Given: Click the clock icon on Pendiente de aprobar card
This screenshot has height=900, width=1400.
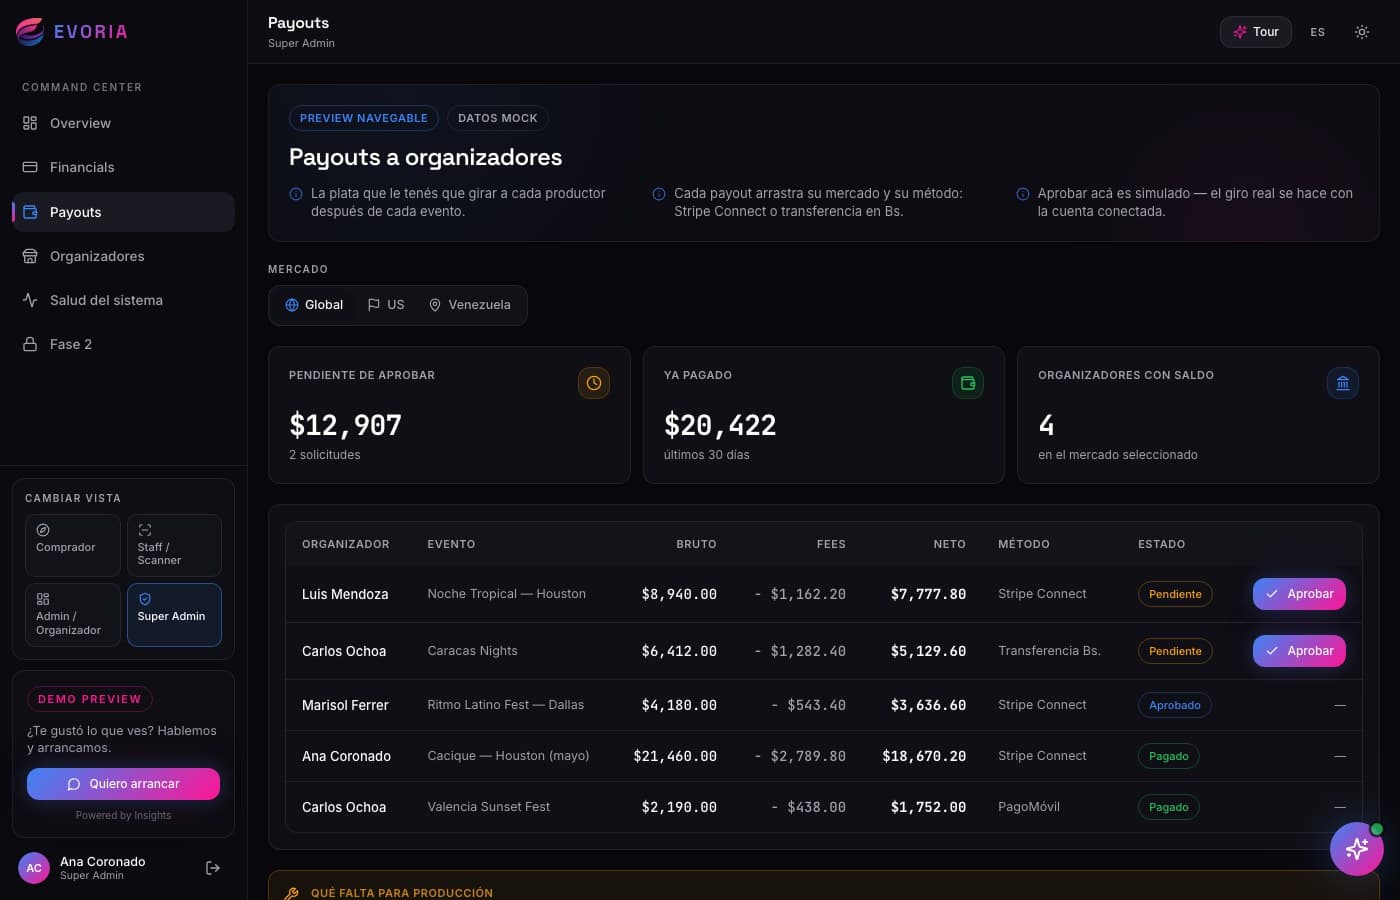Looking at the screenshot, I should (594, 383).
